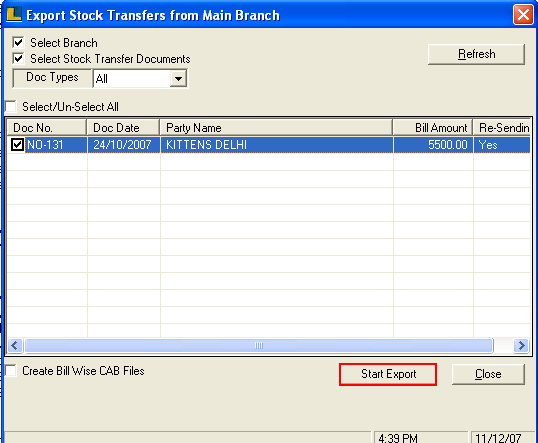
Task: Click the application icon in title bar
Action: [14, 15]
